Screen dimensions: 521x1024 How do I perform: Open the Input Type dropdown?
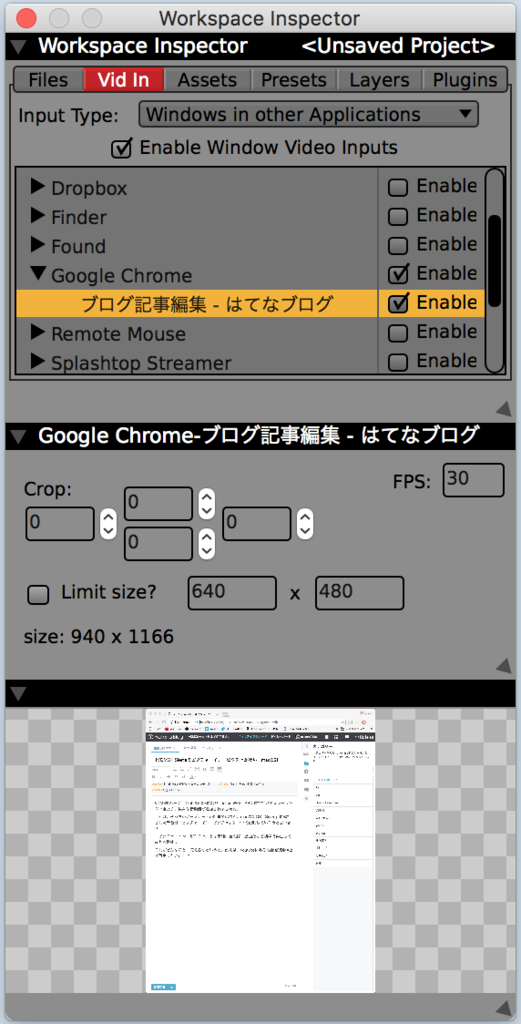coord(309,115)
